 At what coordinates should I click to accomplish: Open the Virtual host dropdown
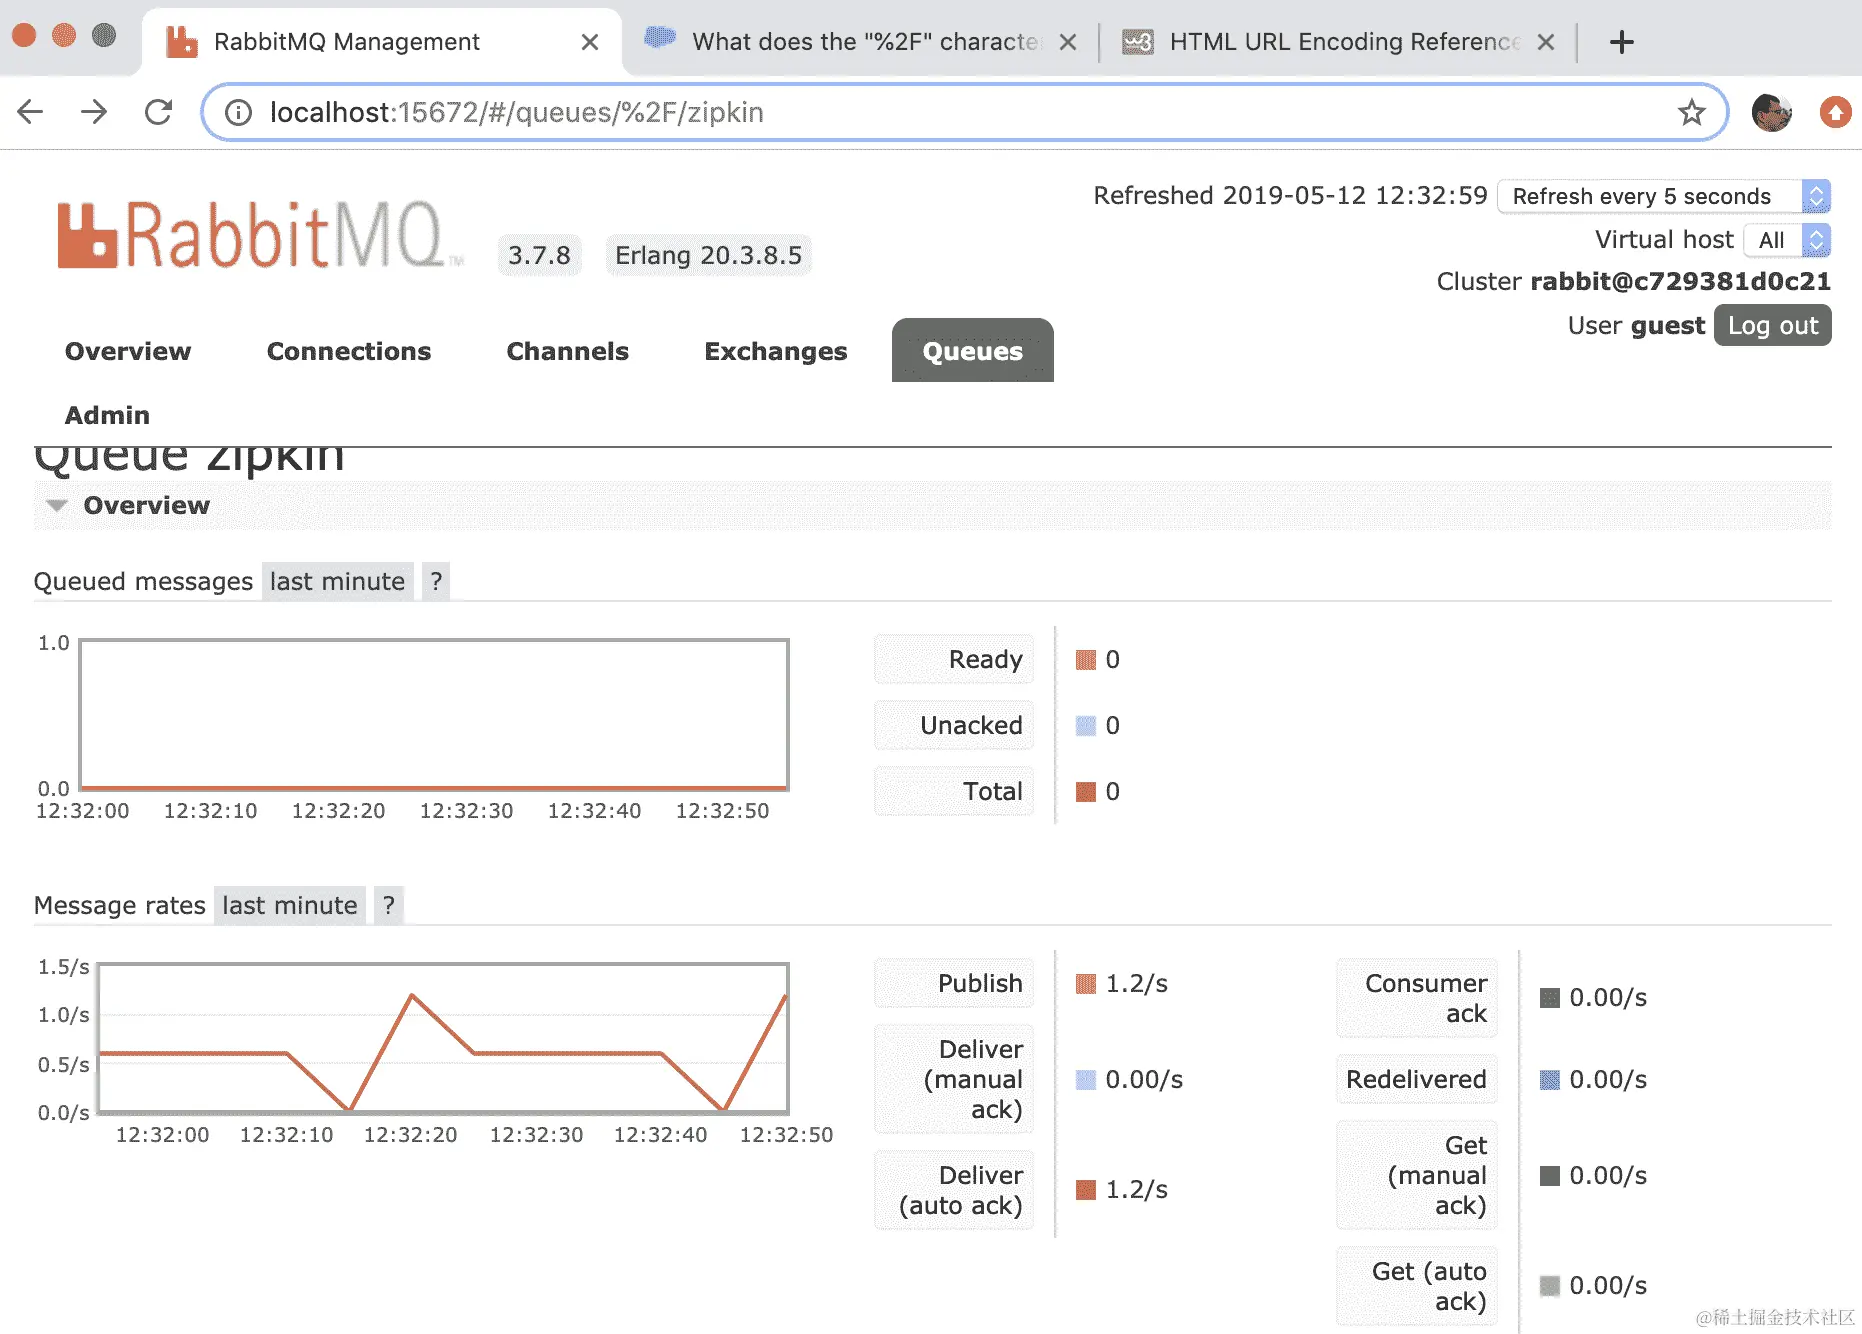coord(1788,240)
